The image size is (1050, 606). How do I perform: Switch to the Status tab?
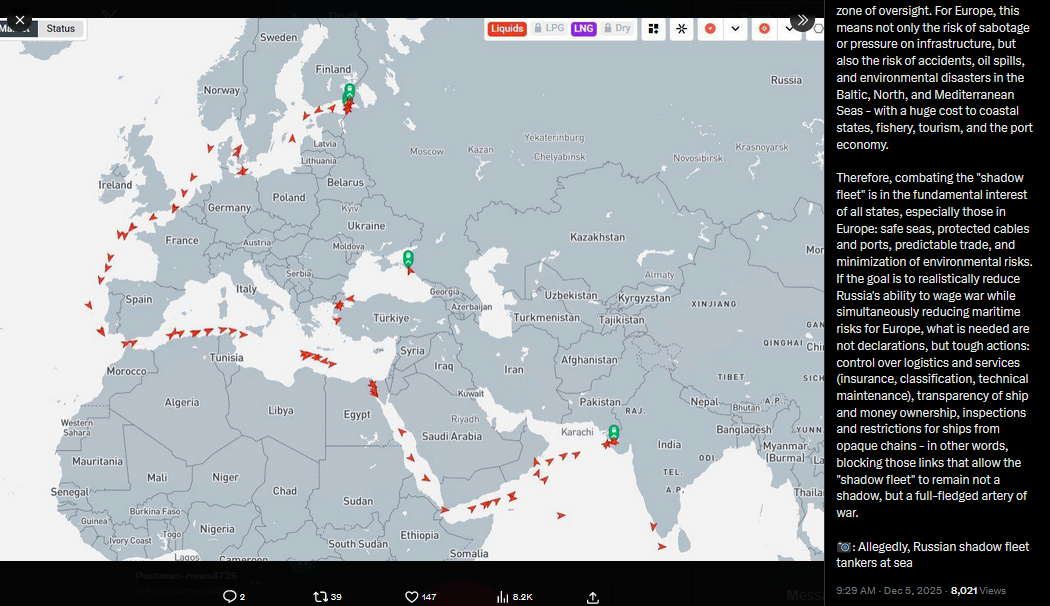point(61,29)
